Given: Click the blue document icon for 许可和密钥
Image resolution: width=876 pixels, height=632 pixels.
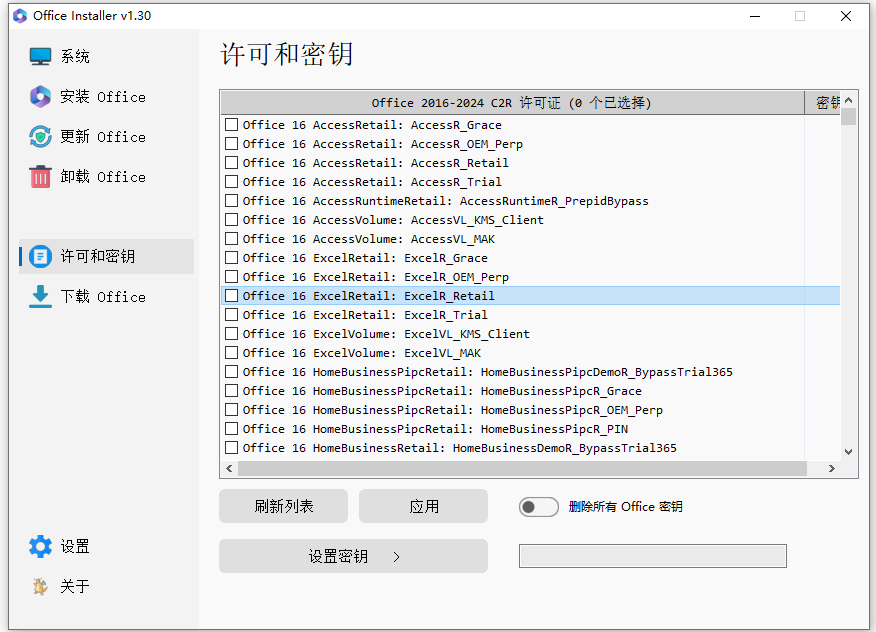Looking at the screenshot, I should pos(40,256).
